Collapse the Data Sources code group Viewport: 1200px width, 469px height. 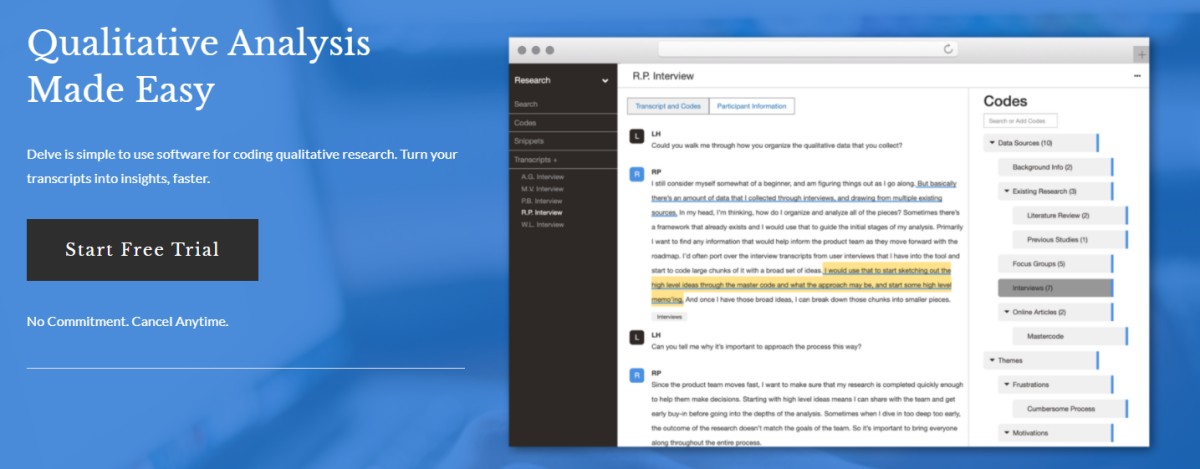coord(992,144)
